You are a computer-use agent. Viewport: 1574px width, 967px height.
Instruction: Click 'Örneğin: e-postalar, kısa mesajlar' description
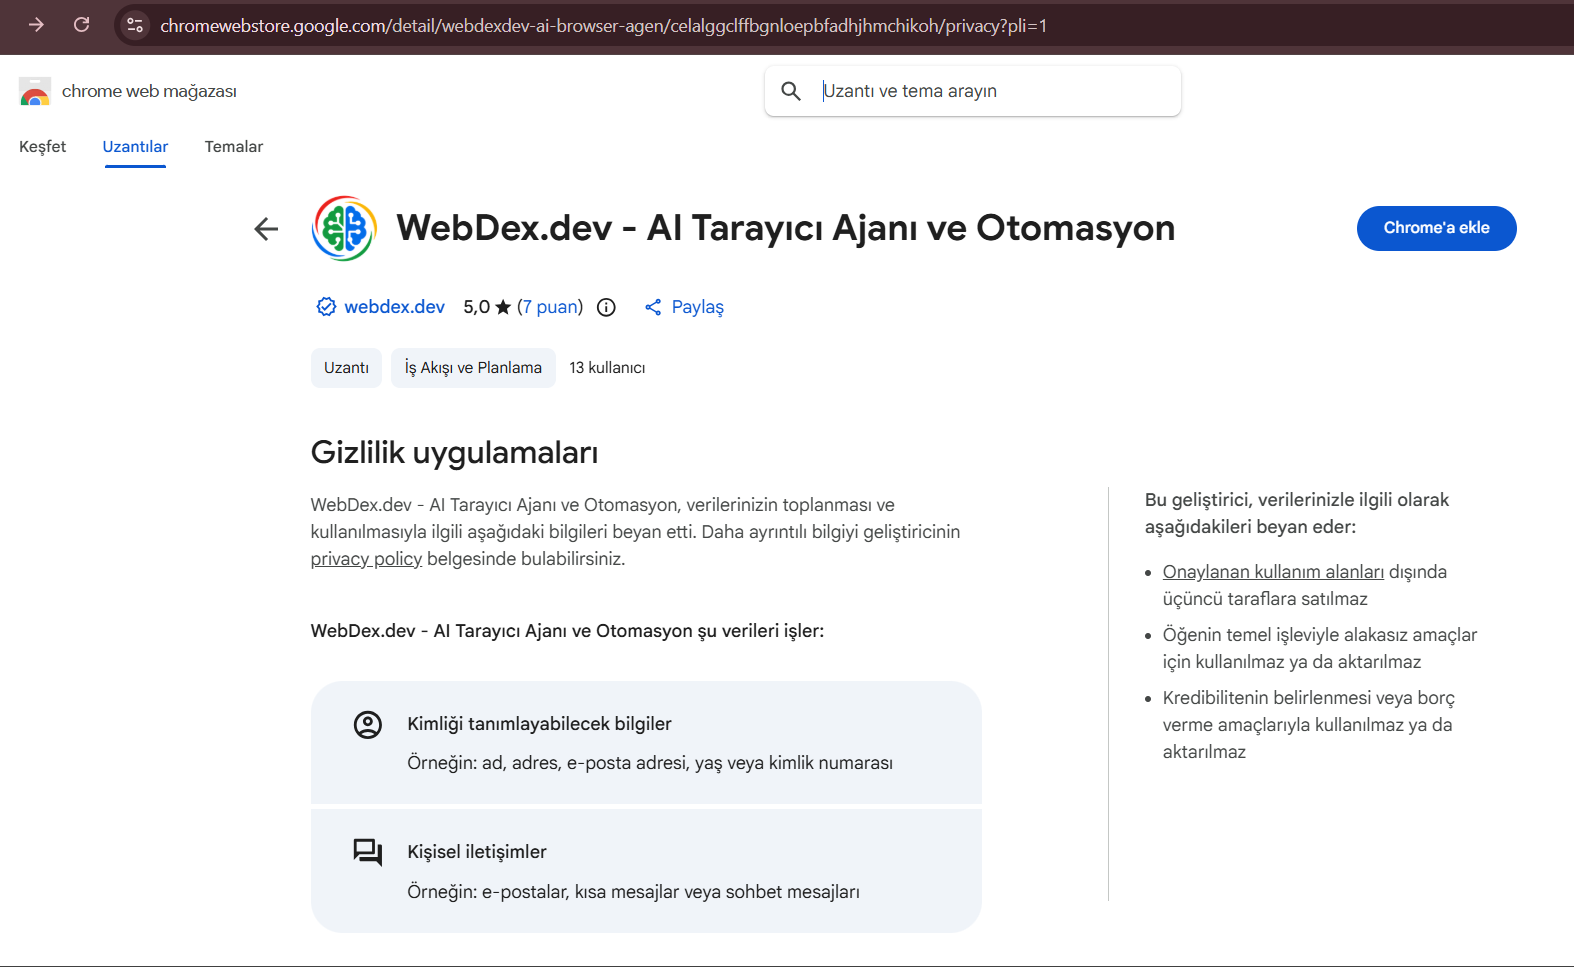[x=633, y=892]
